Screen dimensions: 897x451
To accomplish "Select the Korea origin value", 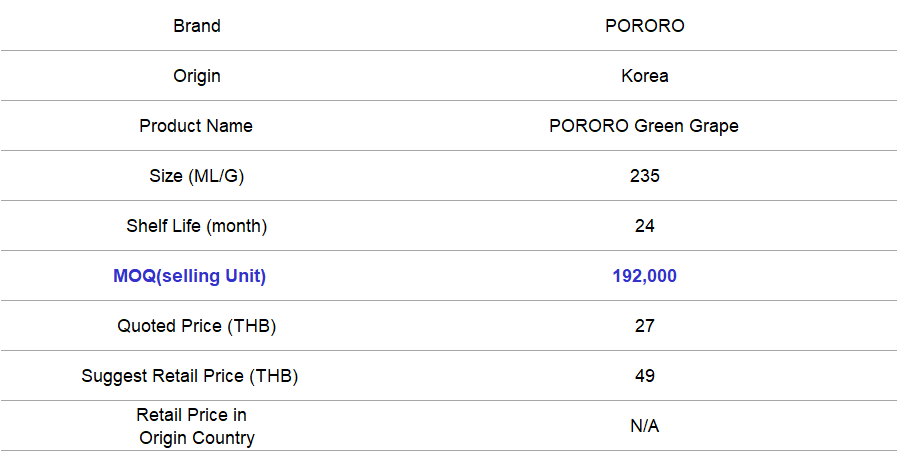I will pyautogui.click(x=645, y=76).
